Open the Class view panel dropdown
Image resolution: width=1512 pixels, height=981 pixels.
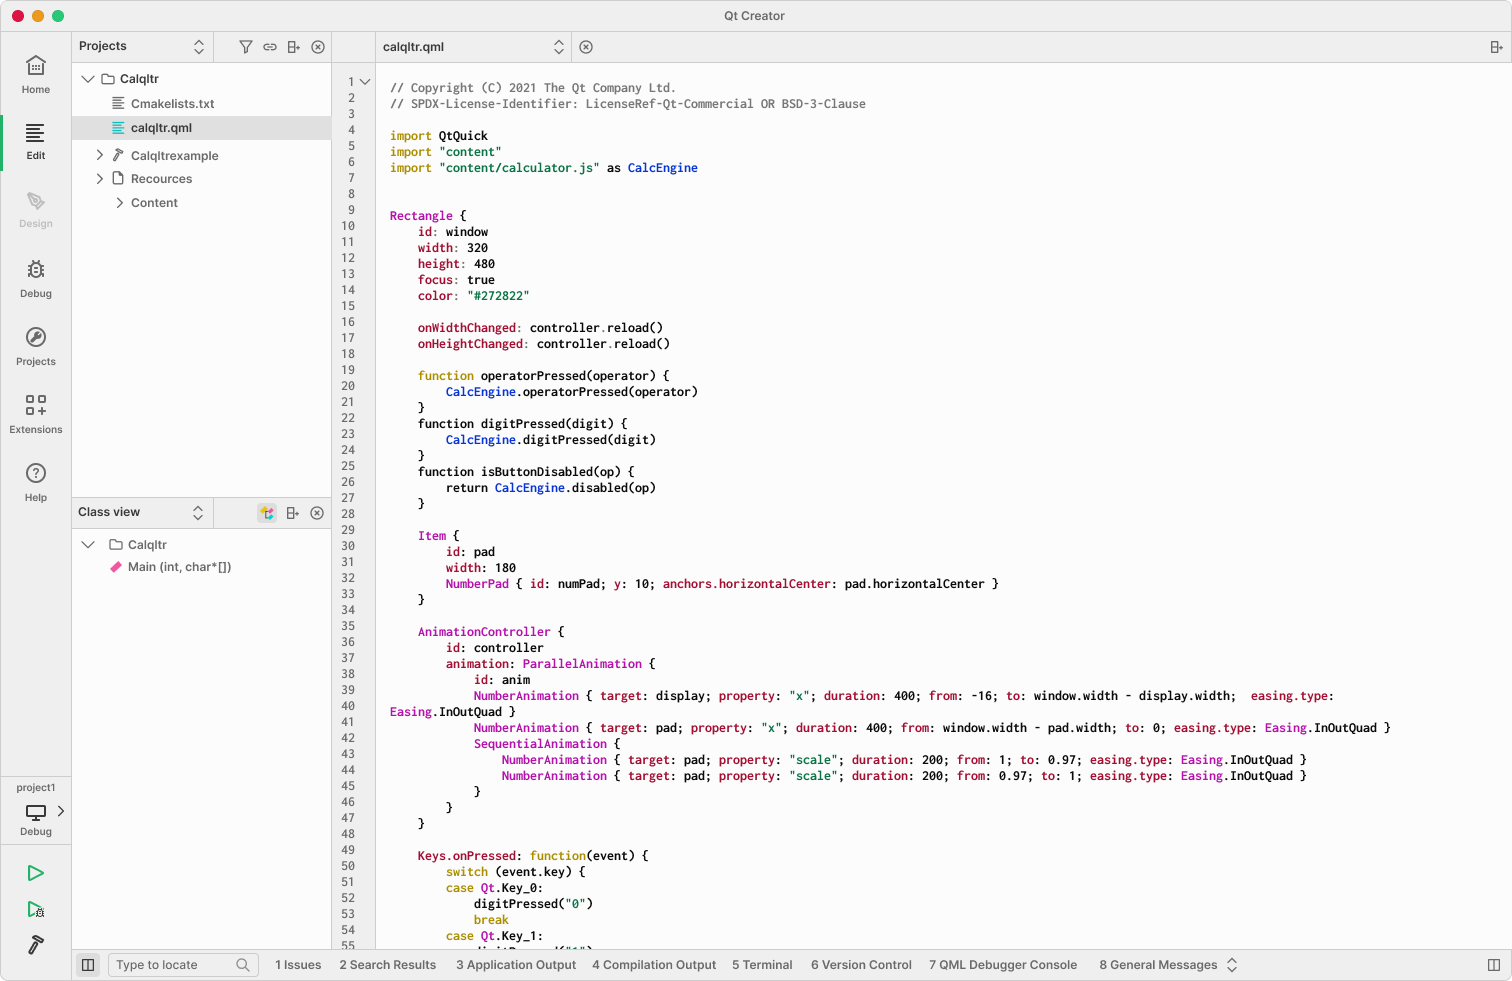(x=198, y=512)
